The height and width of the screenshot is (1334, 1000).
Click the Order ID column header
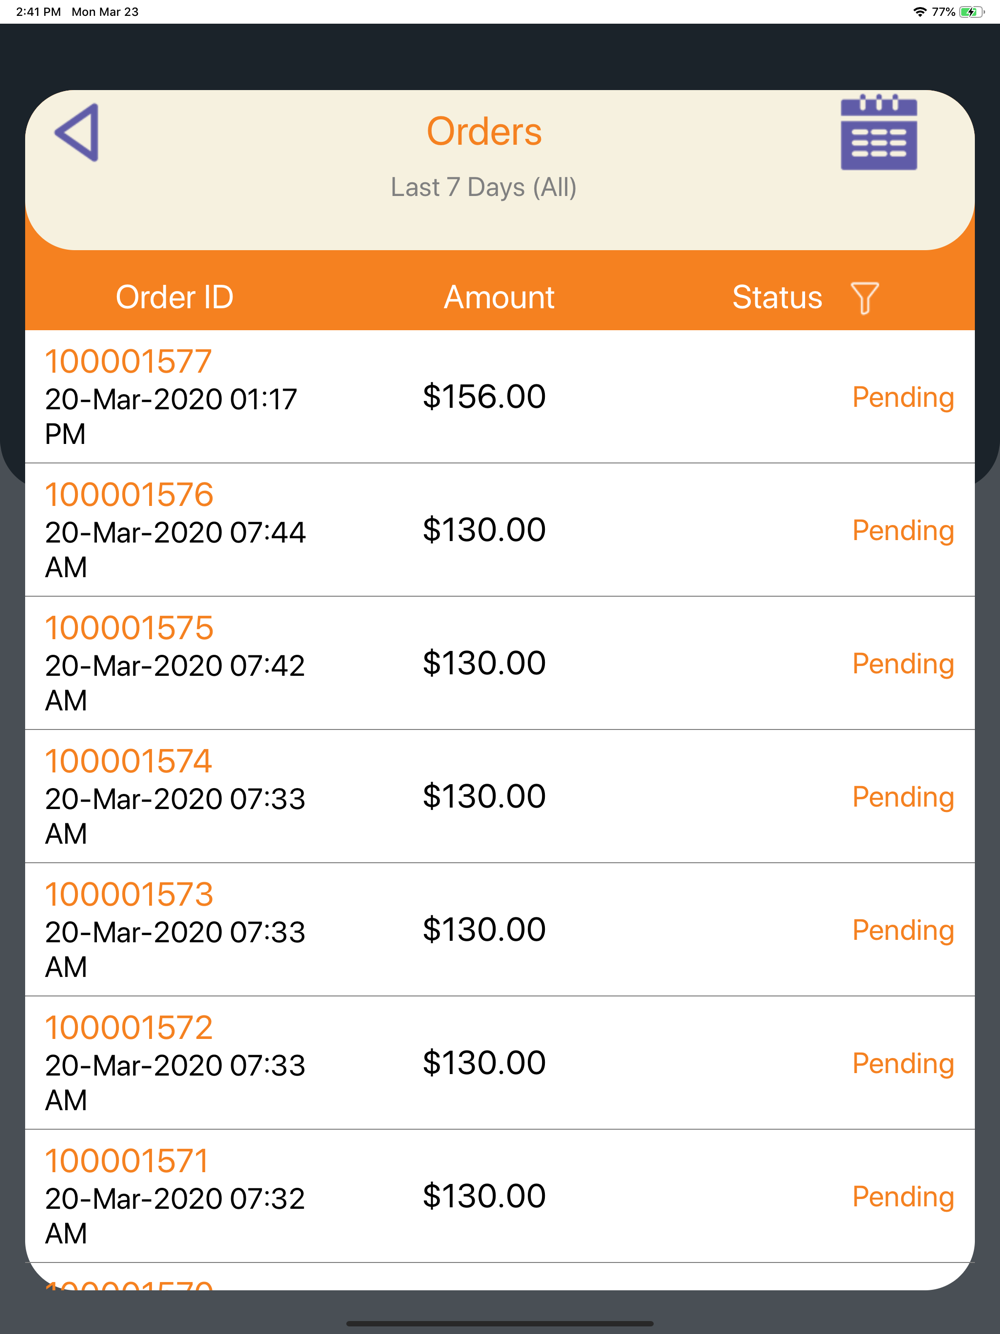[x=174, y=298]
